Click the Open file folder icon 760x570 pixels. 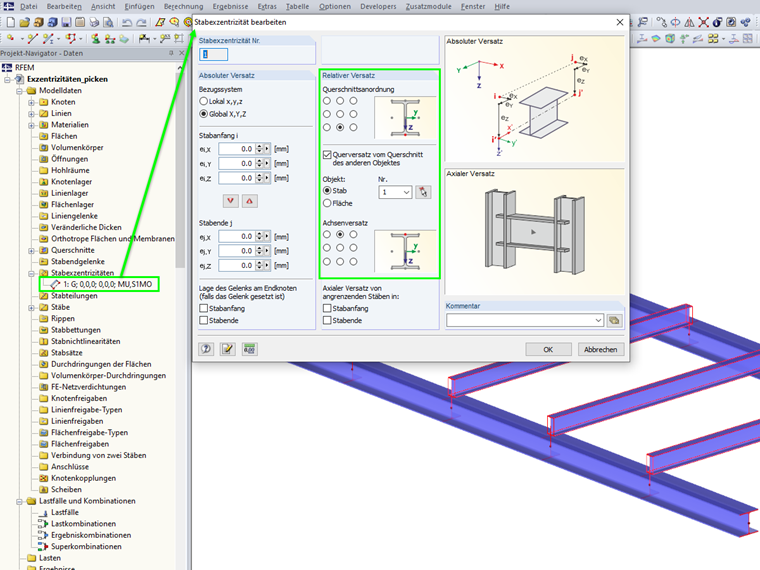pyautogui.click(x=25, y=22)
